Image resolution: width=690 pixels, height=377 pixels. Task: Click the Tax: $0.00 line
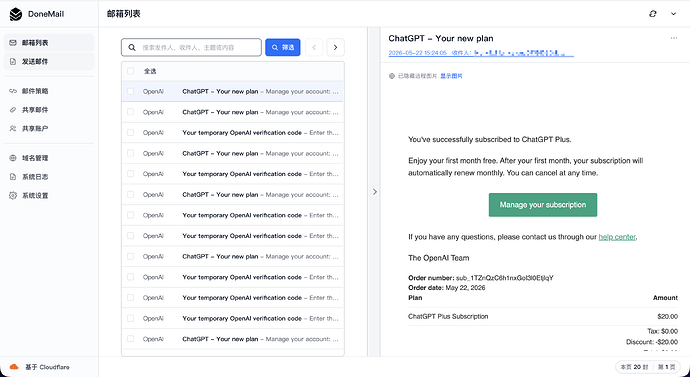(x=662, y=331)
